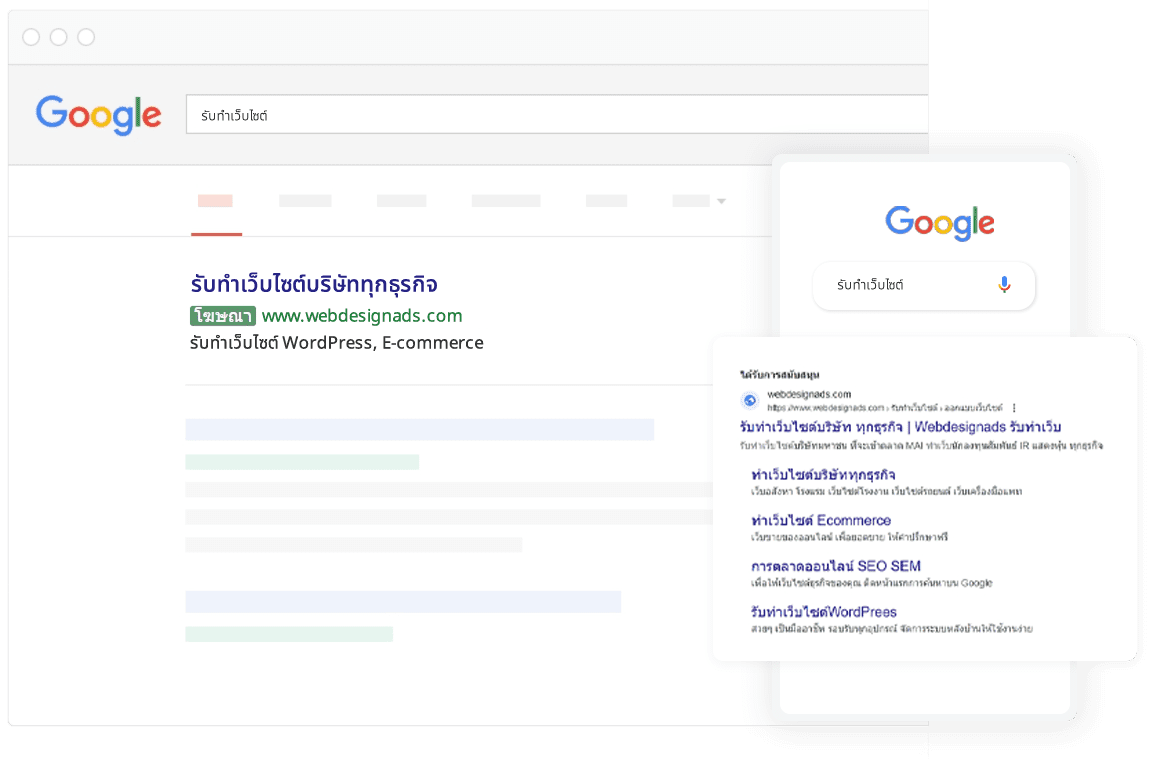Click the ได้รับการสนับสนุน sponsored label
This screenshot has height=759, width=1159.
(779, 375)
